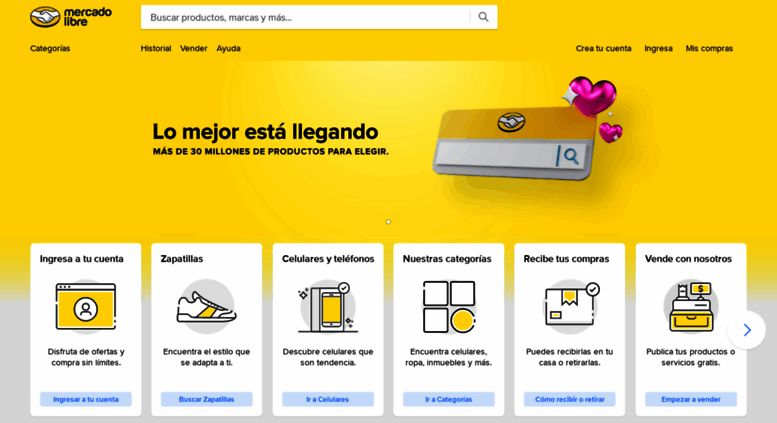Click the delivery package box illustration
This screenshot has width=777, height=423.
tap(570, 306)
